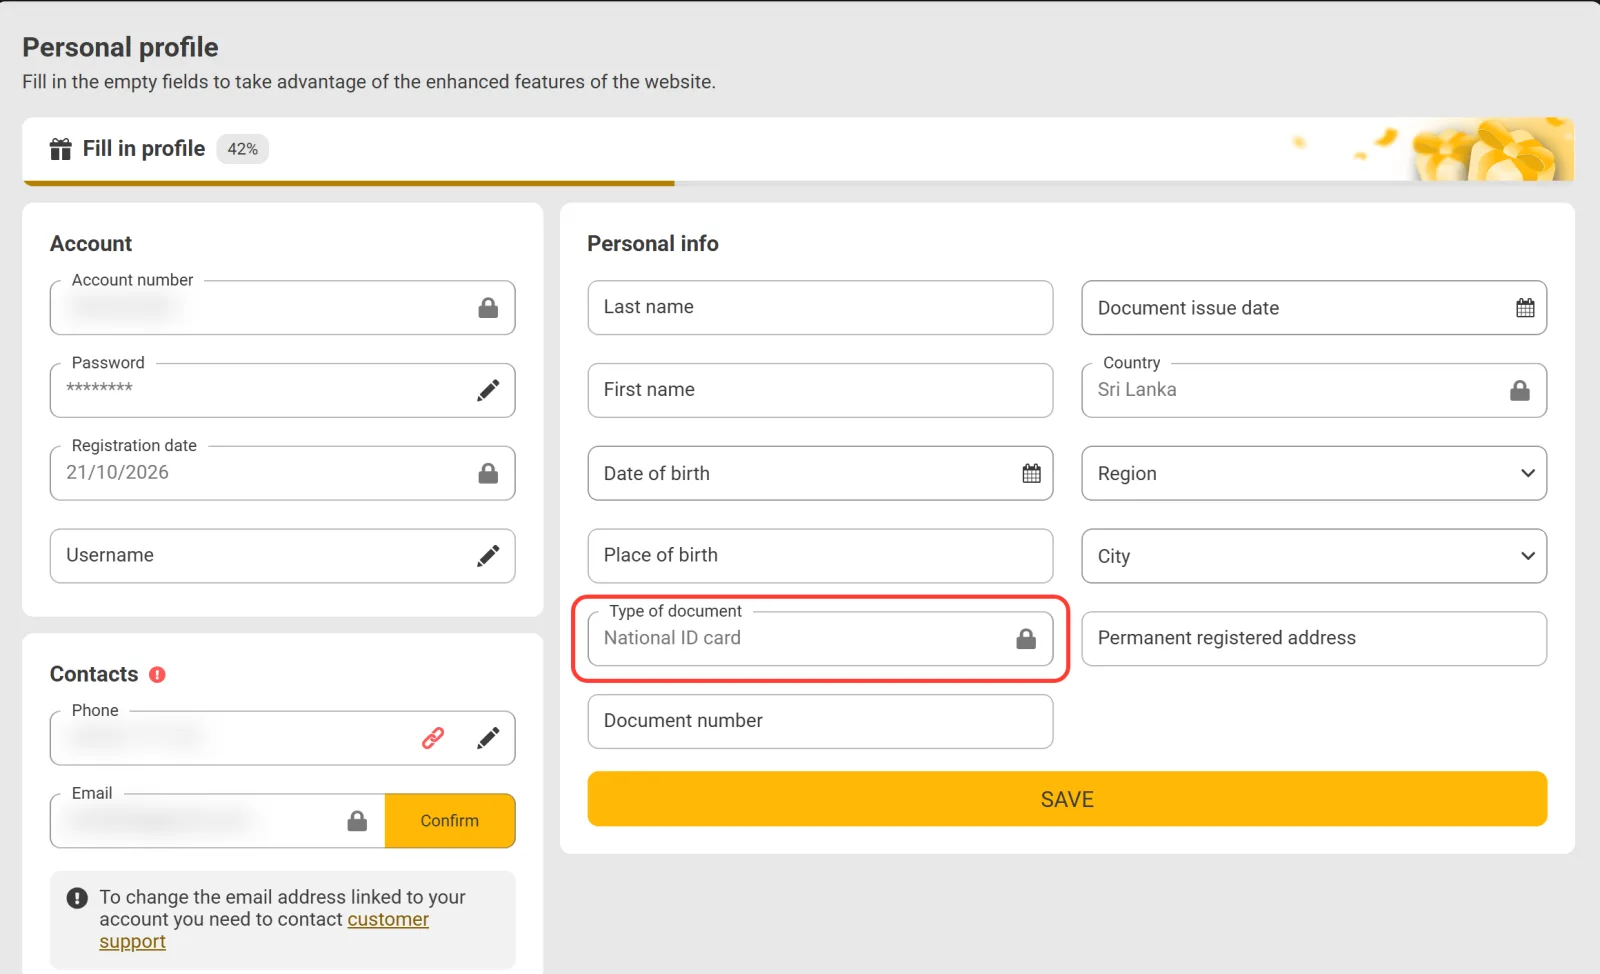Focus the Place of birth field
Viewport: 1600px width, 974px height.
[x=820, y=556]
